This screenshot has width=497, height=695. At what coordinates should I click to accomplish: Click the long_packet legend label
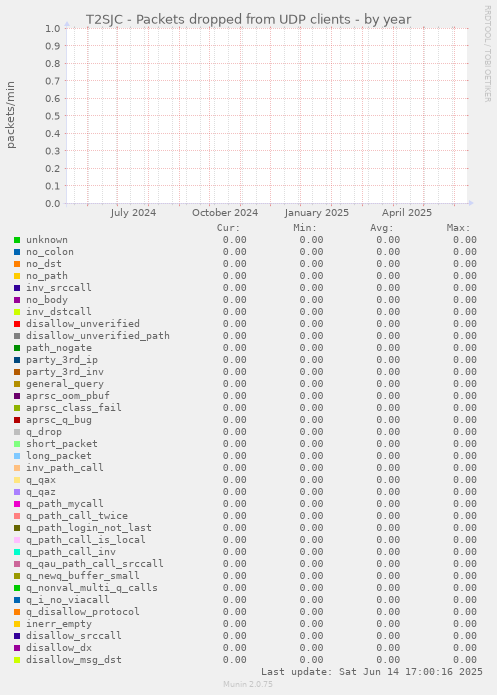click(59, 456)
